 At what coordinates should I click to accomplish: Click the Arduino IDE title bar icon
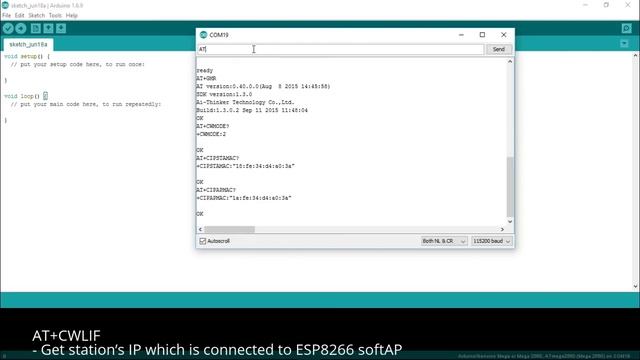point(5,5)
